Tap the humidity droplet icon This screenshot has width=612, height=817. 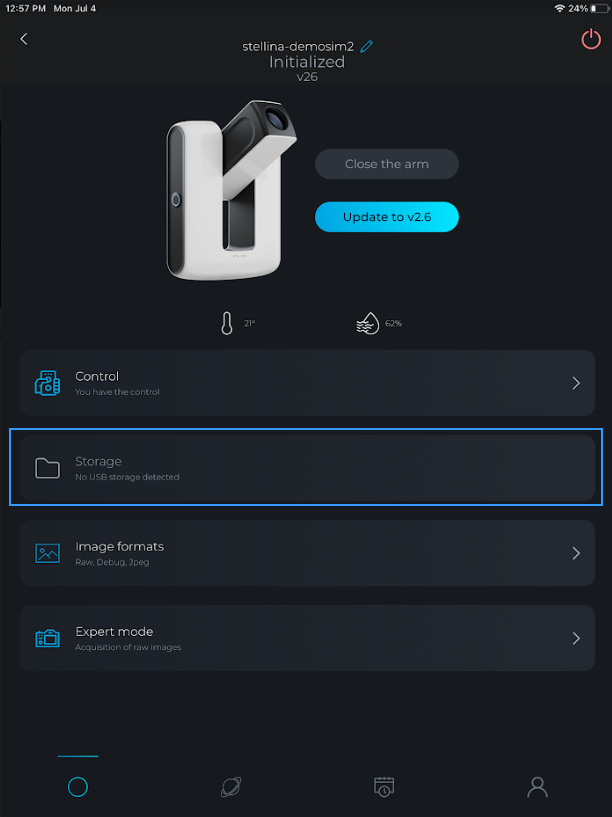pos(368,323)
